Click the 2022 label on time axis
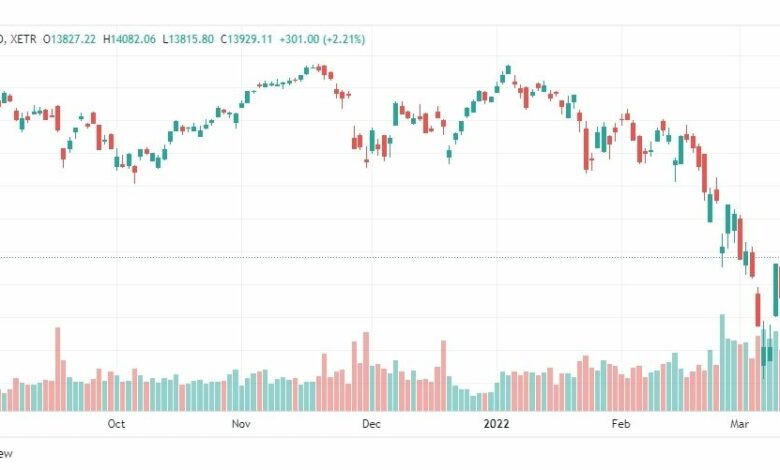The height and width of the screenshot is (470, 780). click(x=496, y=424)
